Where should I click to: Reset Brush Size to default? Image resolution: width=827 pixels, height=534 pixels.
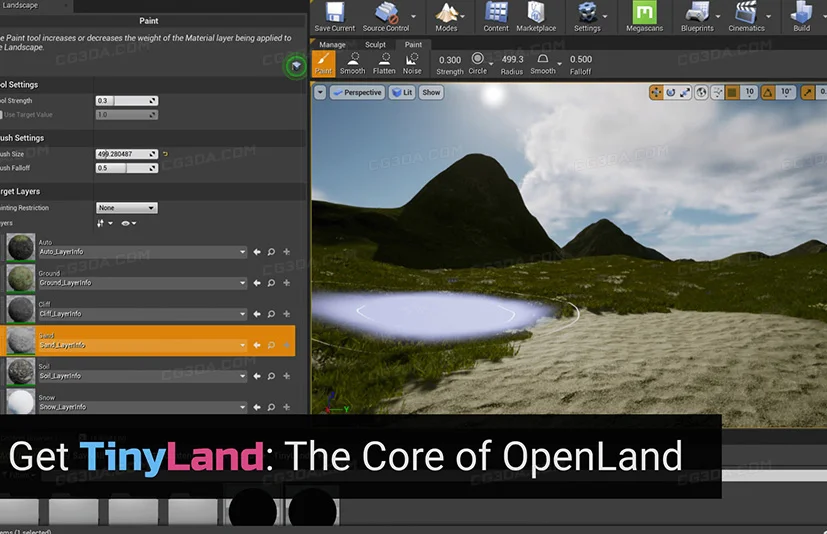point(165,154)
